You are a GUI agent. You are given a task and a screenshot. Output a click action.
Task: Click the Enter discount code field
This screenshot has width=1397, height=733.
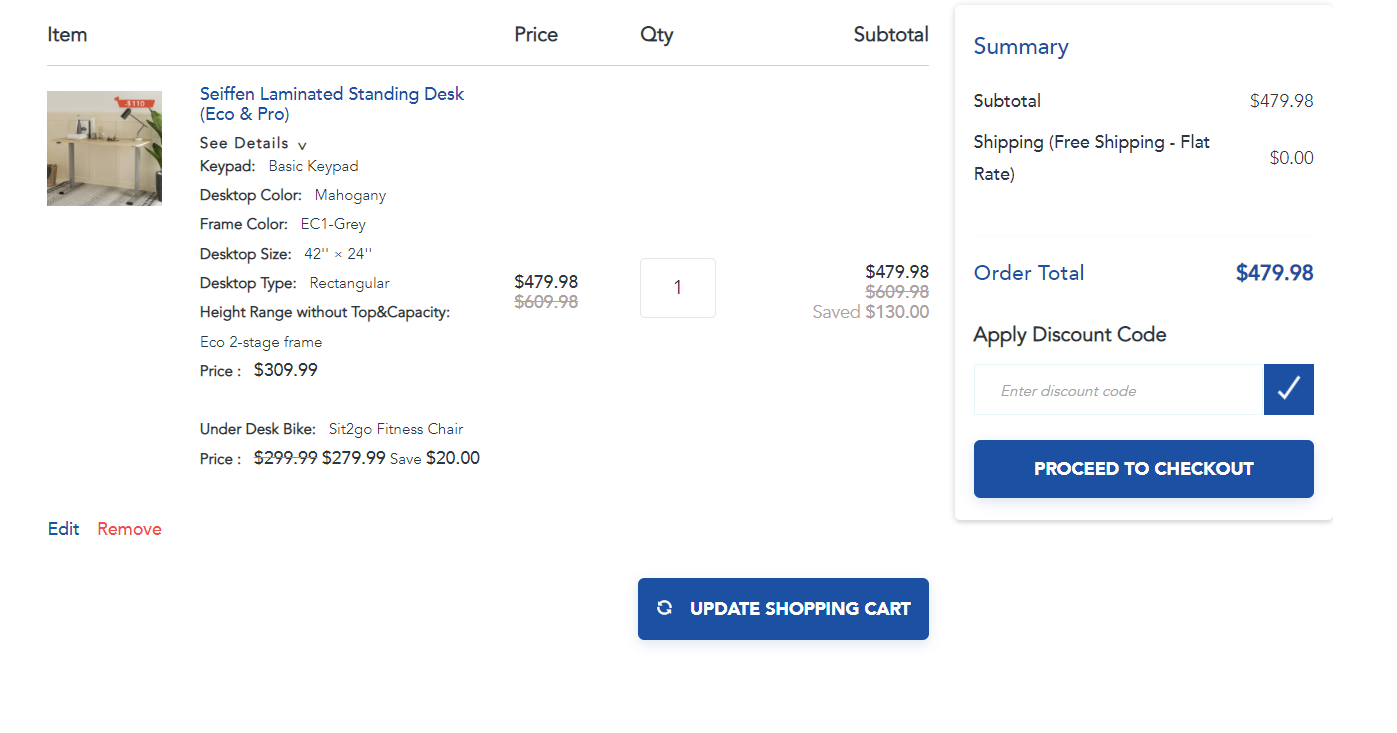tap(1118, 390)
